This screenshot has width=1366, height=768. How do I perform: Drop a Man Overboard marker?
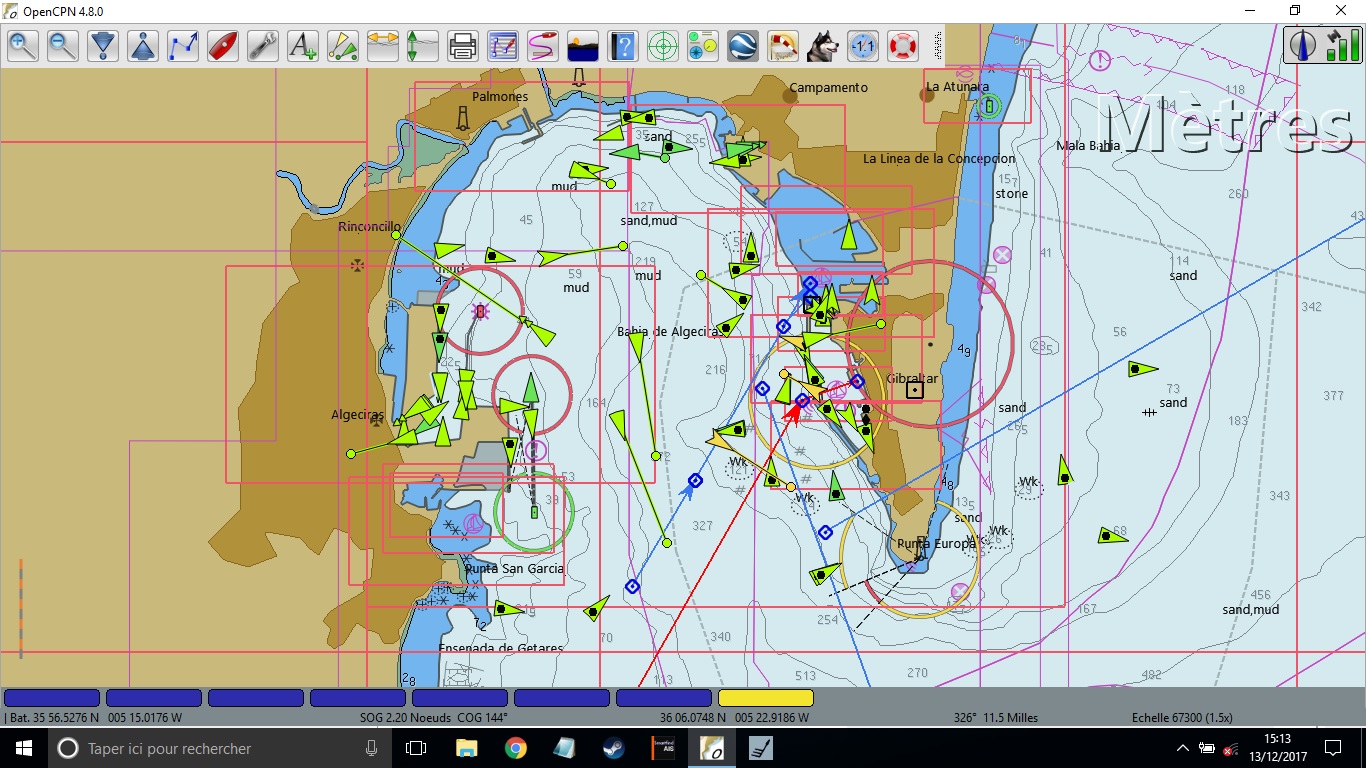[902, 45]
